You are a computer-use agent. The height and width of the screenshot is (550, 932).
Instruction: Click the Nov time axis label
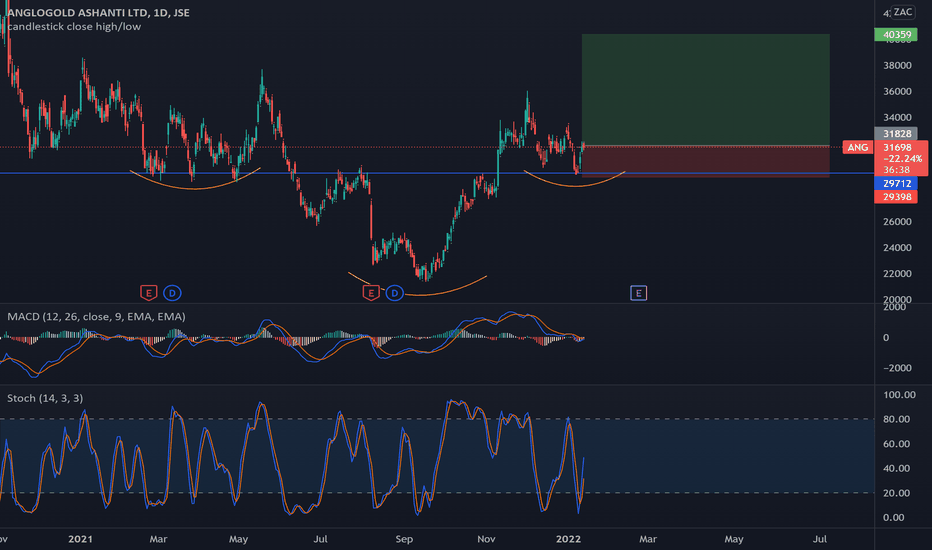(486, 539)
